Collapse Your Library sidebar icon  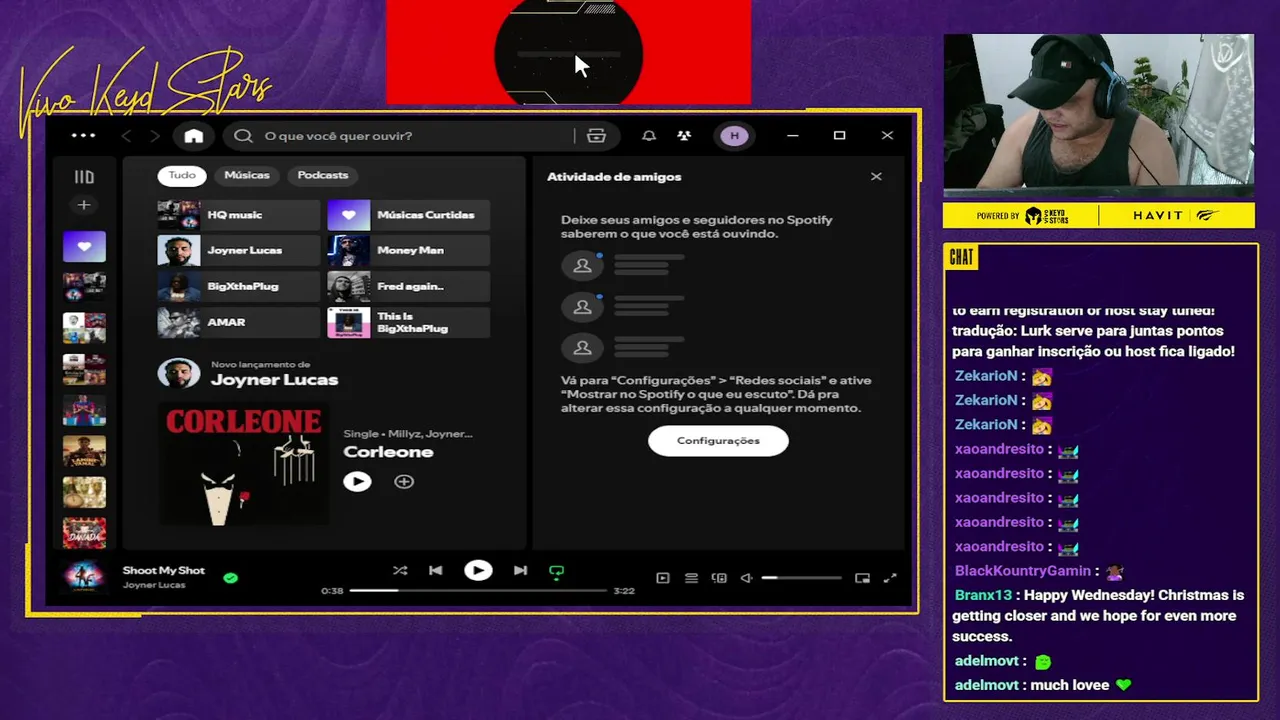84,177
